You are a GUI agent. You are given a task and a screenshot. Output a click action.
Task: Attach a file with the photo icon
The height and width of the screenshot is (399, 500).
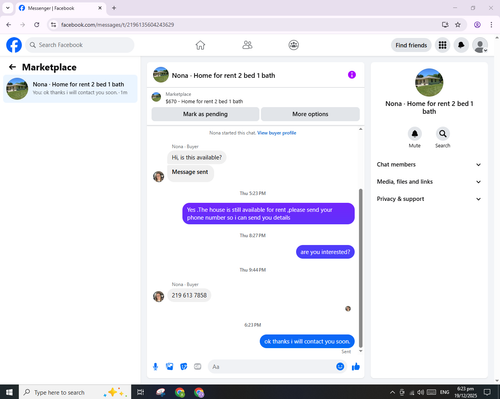coord(170,367)
